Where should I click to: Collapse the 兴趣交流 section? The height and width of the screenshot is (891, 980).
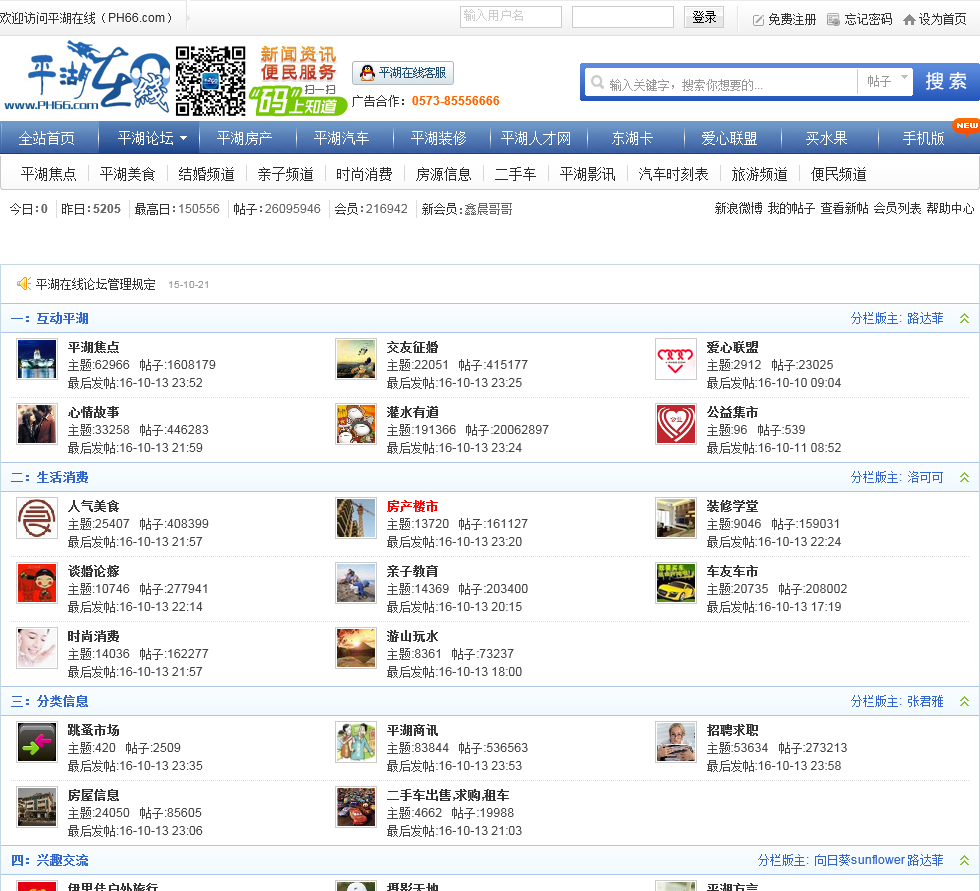pyautogui.click(x=964, y=860)
